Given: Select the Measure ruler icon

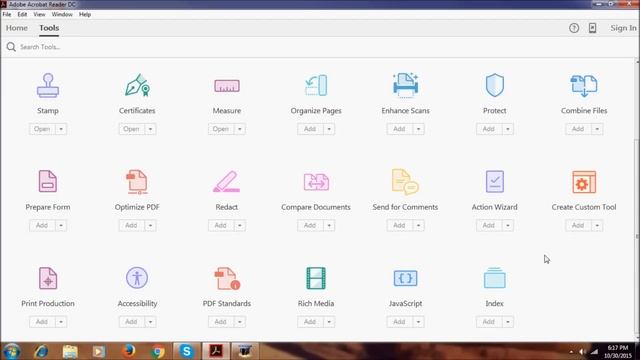Looking at the screenshot, I should [x=227, y=86].
